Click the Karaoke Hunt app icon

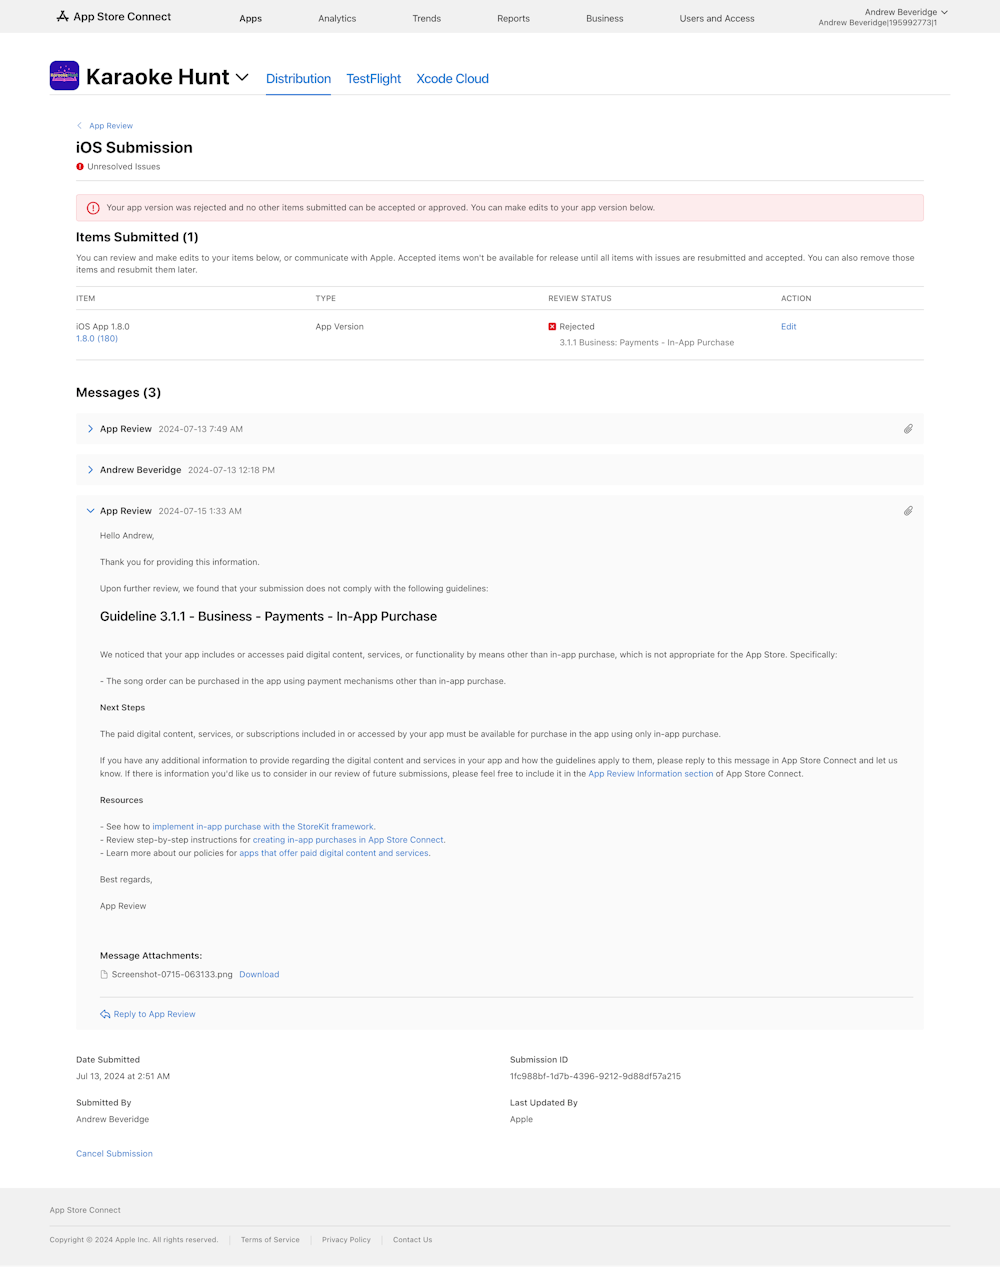coord(64,76)
